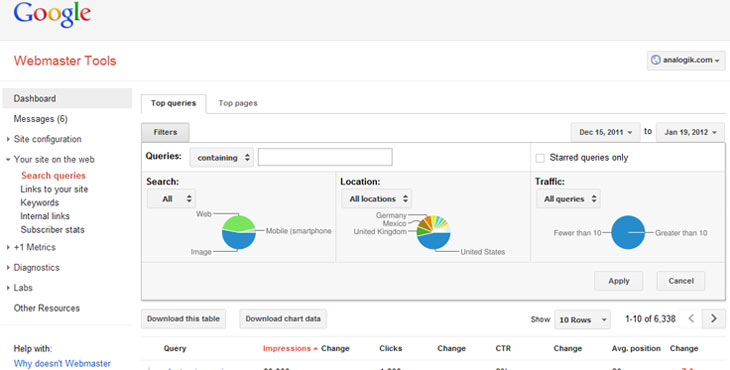
Task: Open Other Resources in the sidebar
Action: pos(47,308)
